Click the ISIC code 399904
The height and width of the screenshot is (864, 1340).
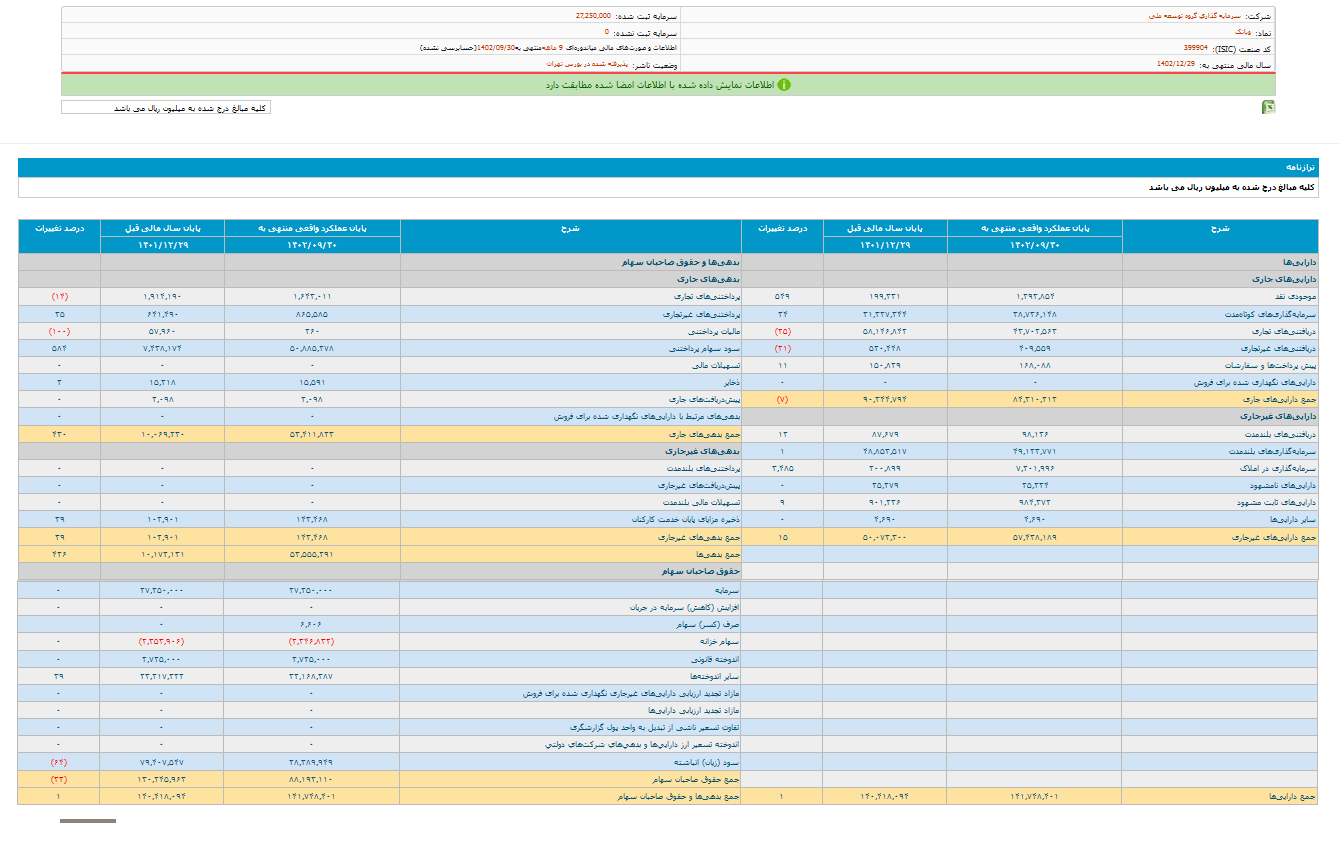(x=1195, y=47)
